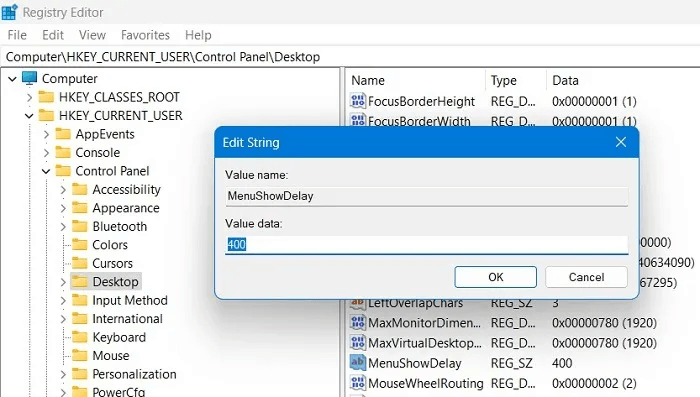The image size is (700, 397).
Task: Click the MaxVirtualDesktop value name
Action: coord(425,343)
